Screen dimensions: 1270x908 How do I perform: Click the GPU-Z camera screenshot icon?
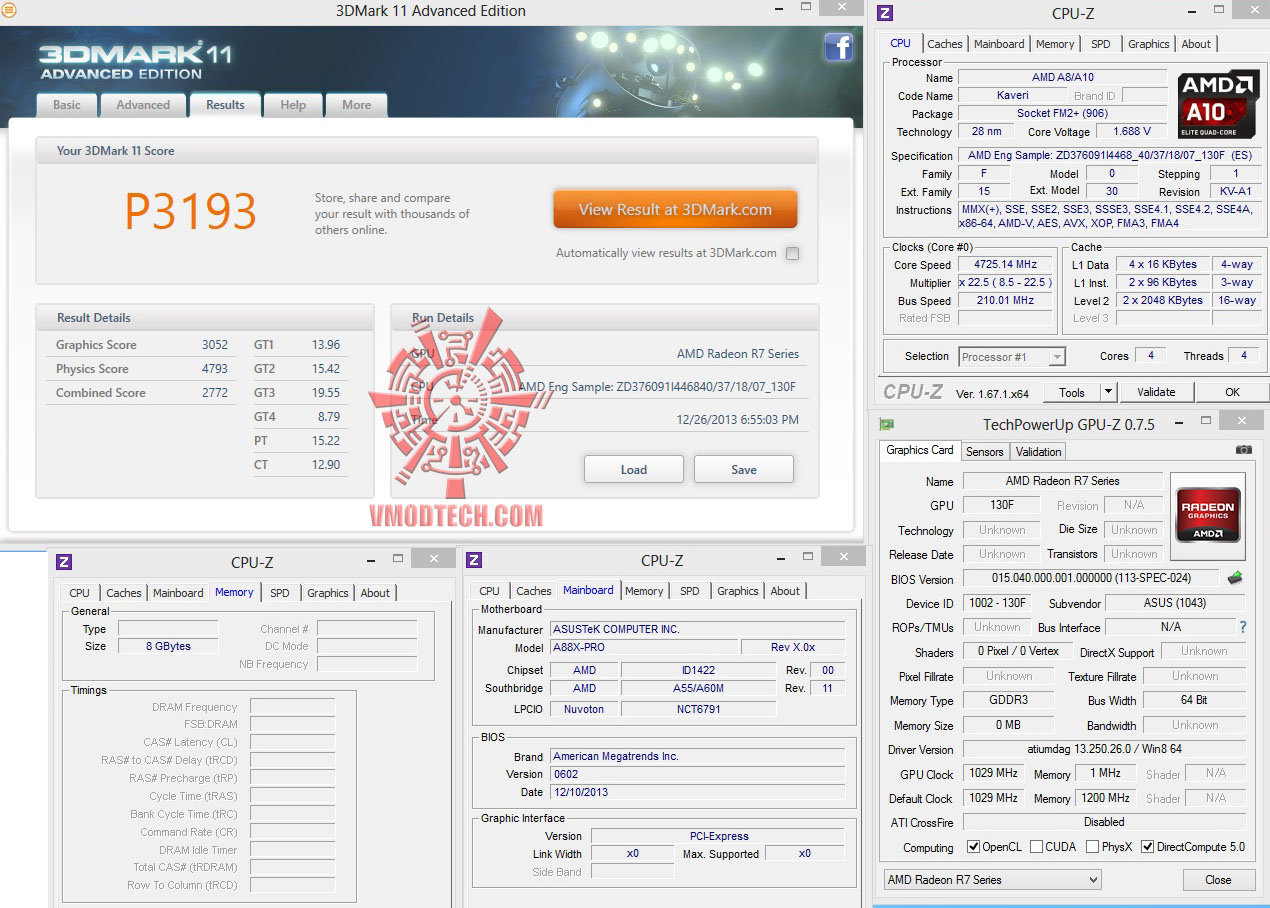(1243, 450)
